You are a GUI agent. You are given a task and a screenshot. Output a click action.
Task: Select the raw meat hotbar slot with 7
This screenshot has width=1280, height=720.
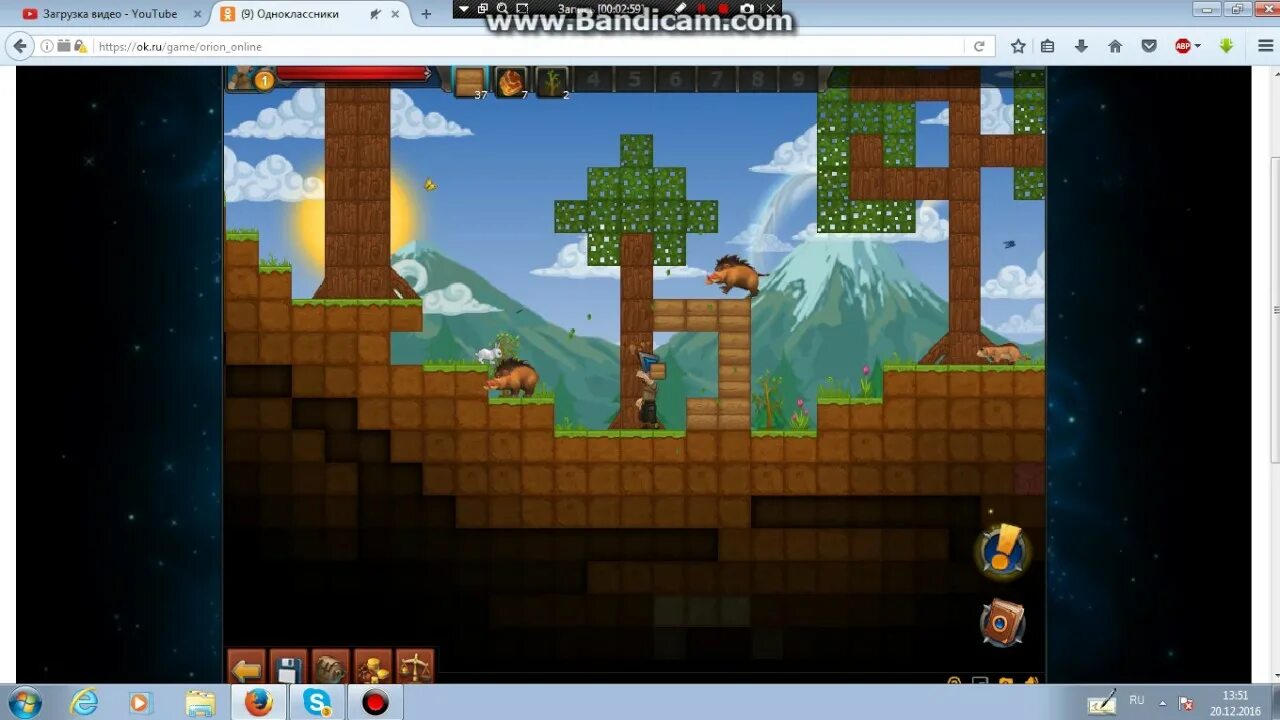pos(511,82)
